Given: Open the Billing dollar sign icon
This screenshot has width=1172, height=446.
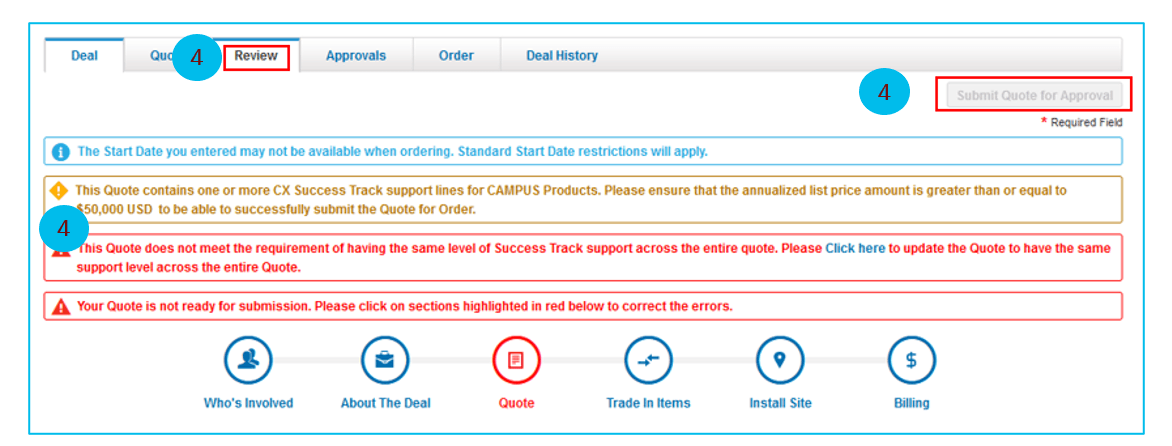Looking at the screenshot, I should coord(911,360).
